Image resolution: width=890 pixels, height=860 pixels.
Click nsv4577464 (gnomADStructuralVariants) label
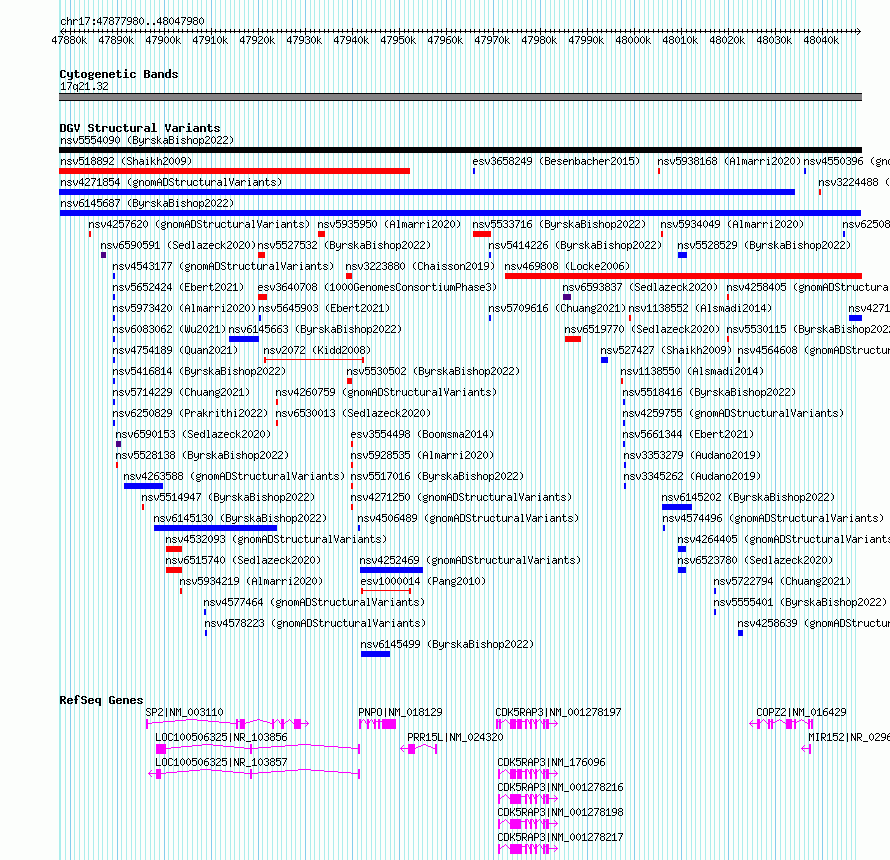314,602
